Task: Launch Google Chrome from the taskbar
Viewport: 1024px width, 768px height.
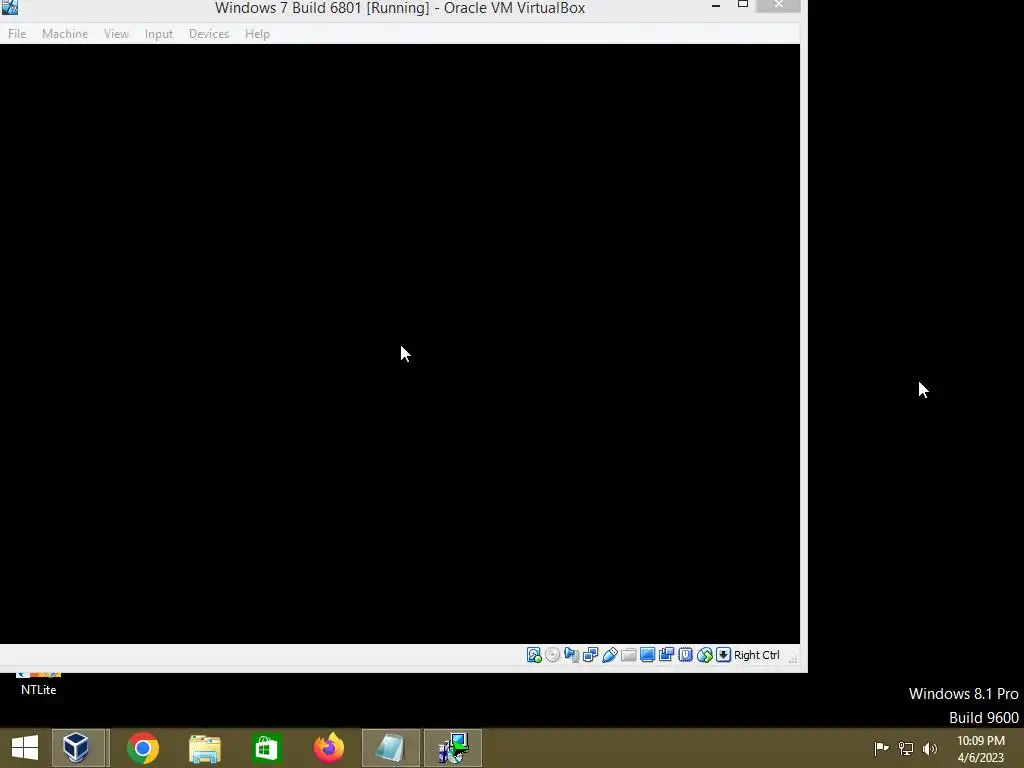Action: 143,748
